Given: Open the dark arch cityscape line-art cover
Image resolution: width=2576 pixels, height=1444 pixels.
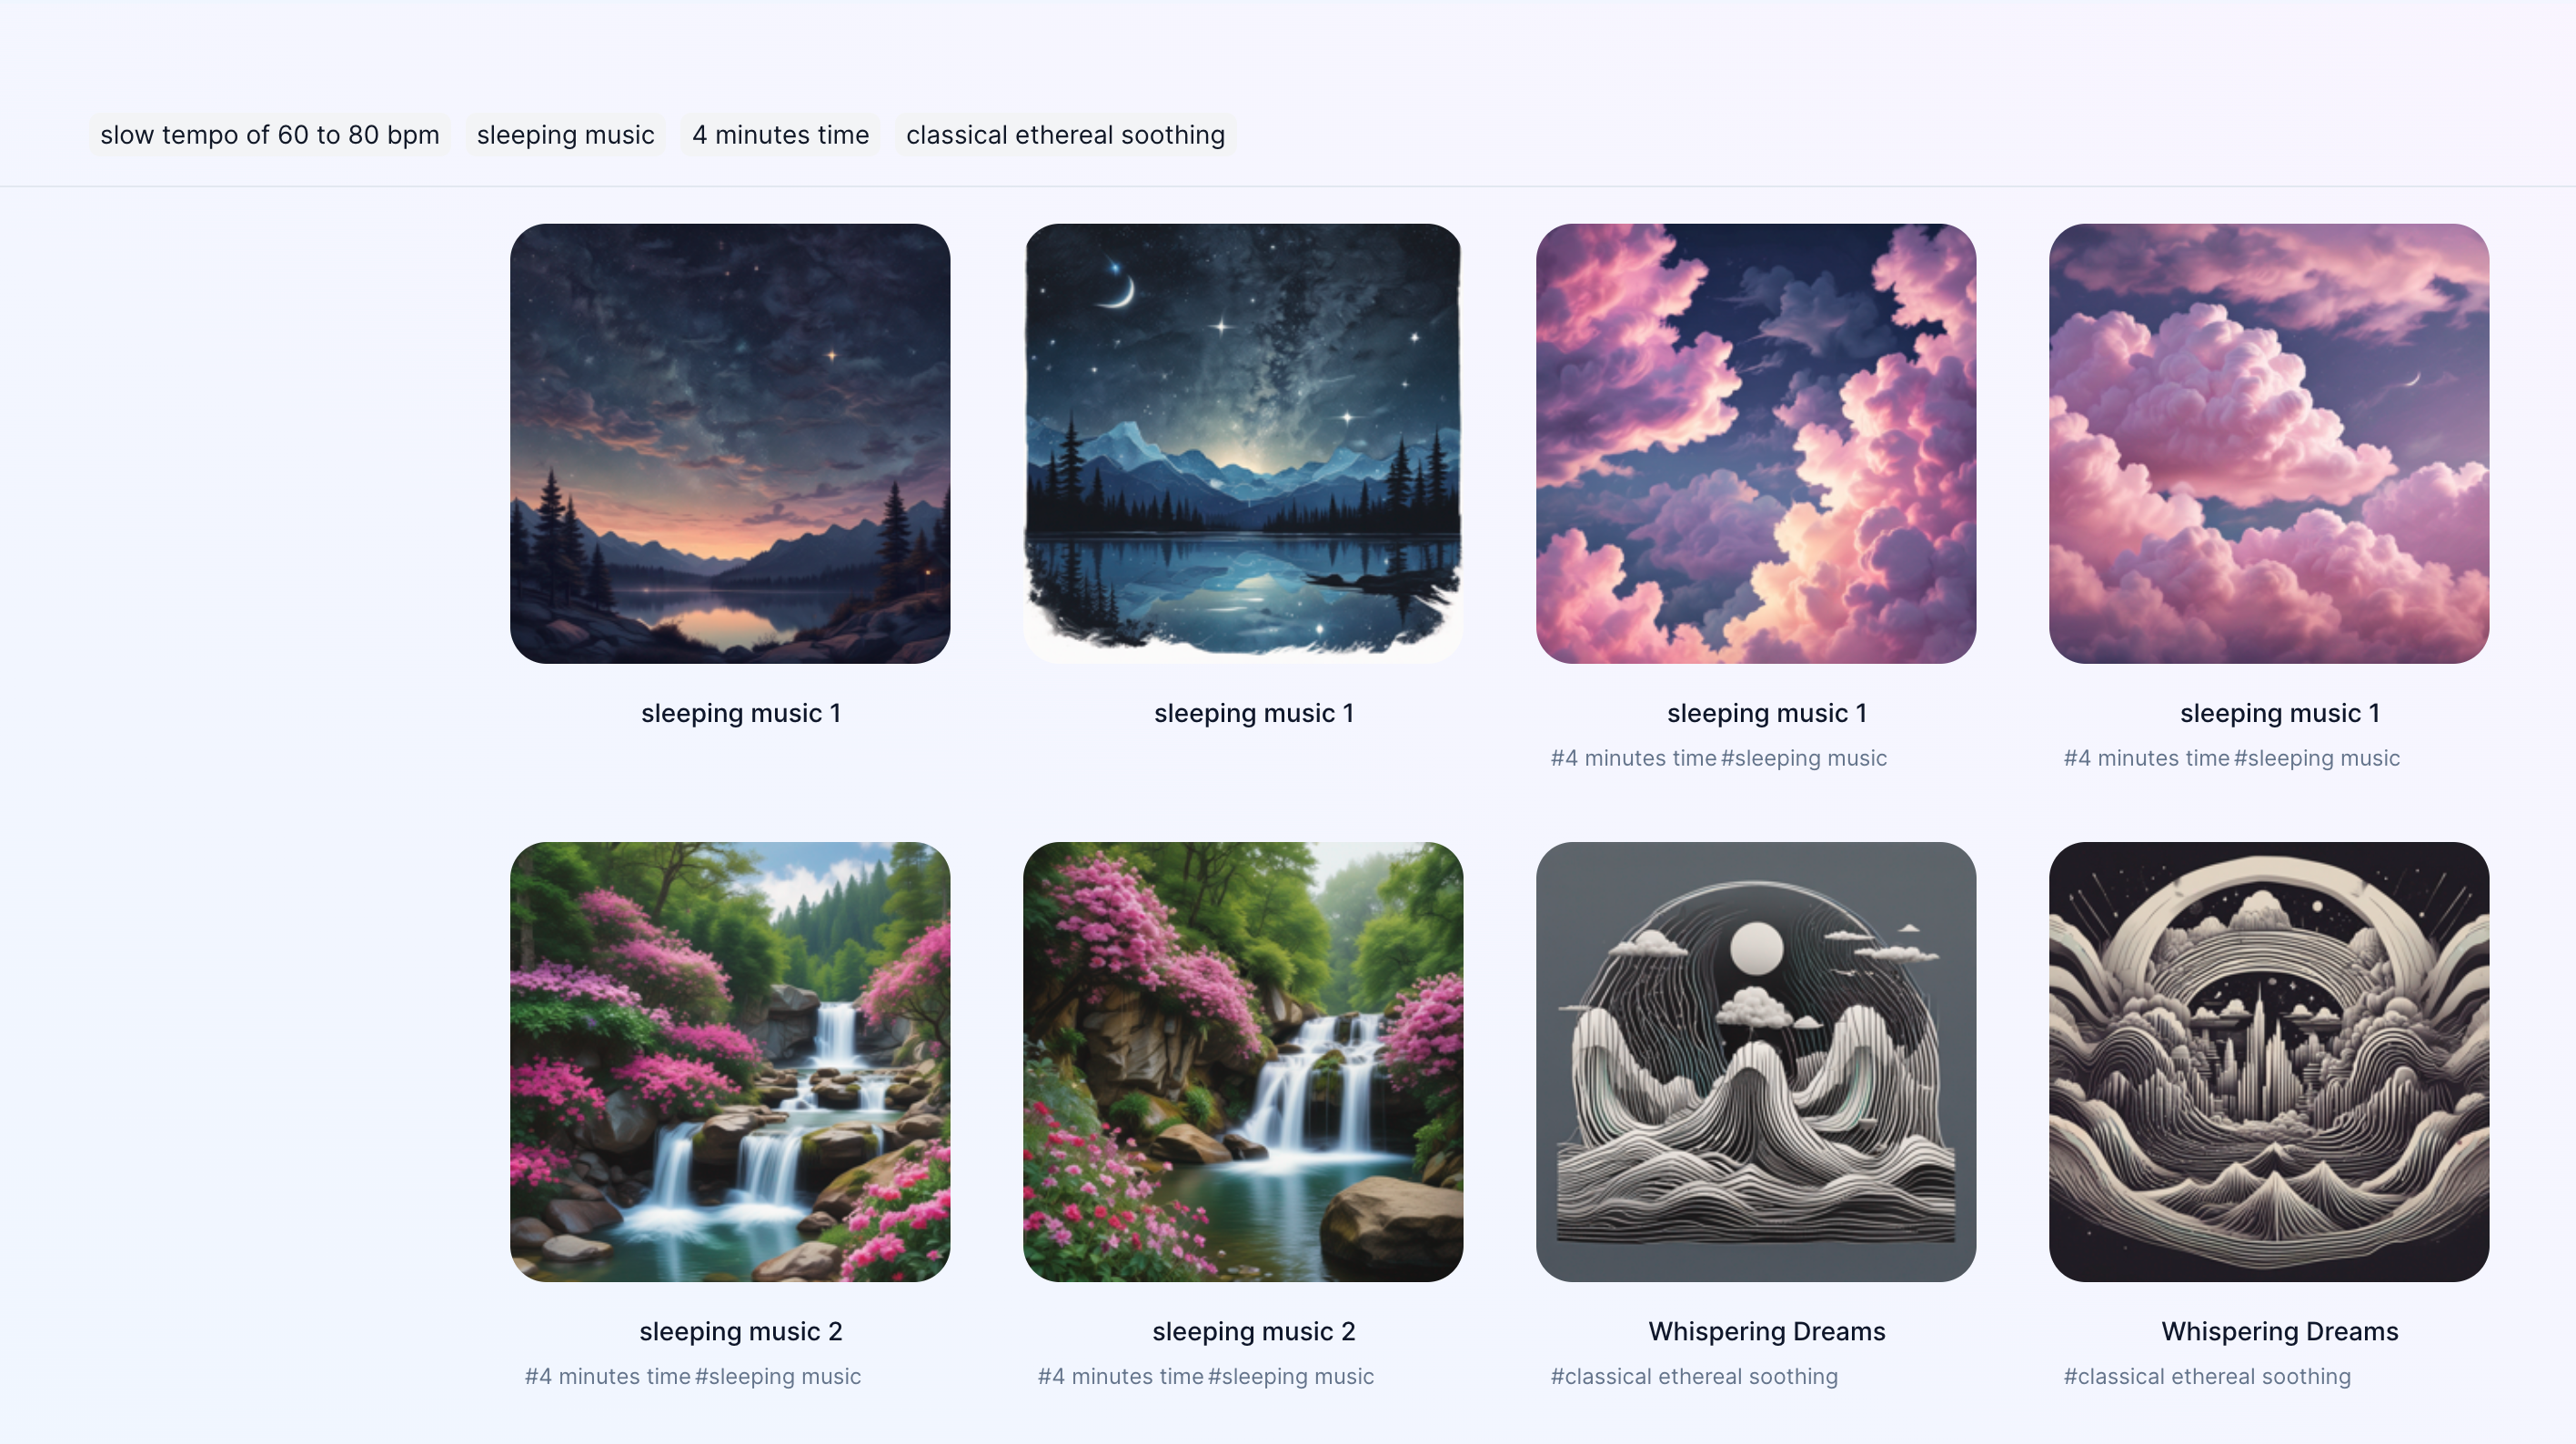Looking at the screenshot, I should click(x=2269, y=1062).
